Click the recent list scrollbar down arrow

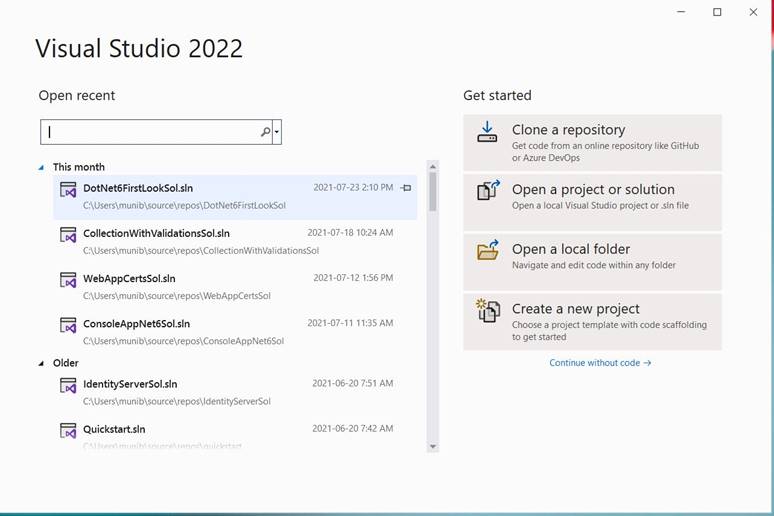tap(433, 446)
